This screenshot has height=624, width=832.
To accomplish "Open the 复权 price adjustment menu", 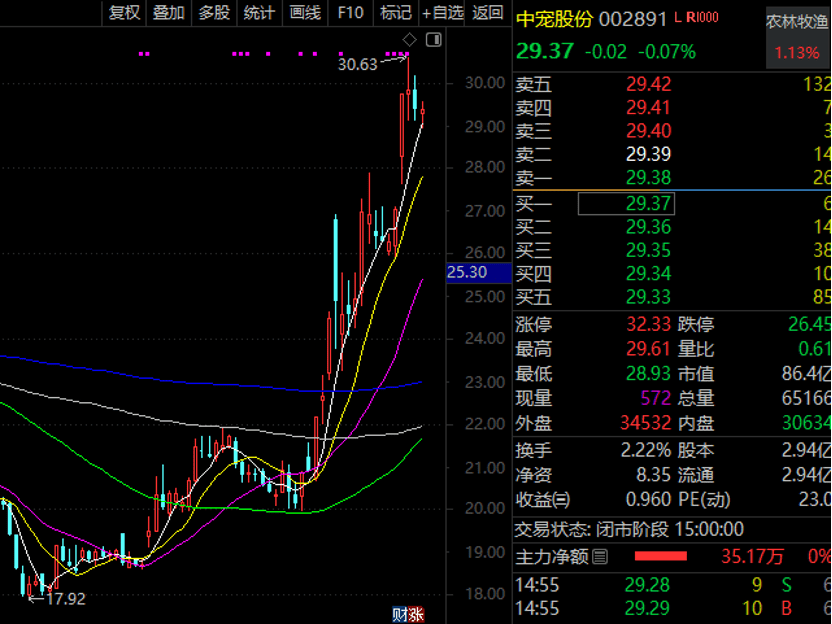I will click(125, 13).
